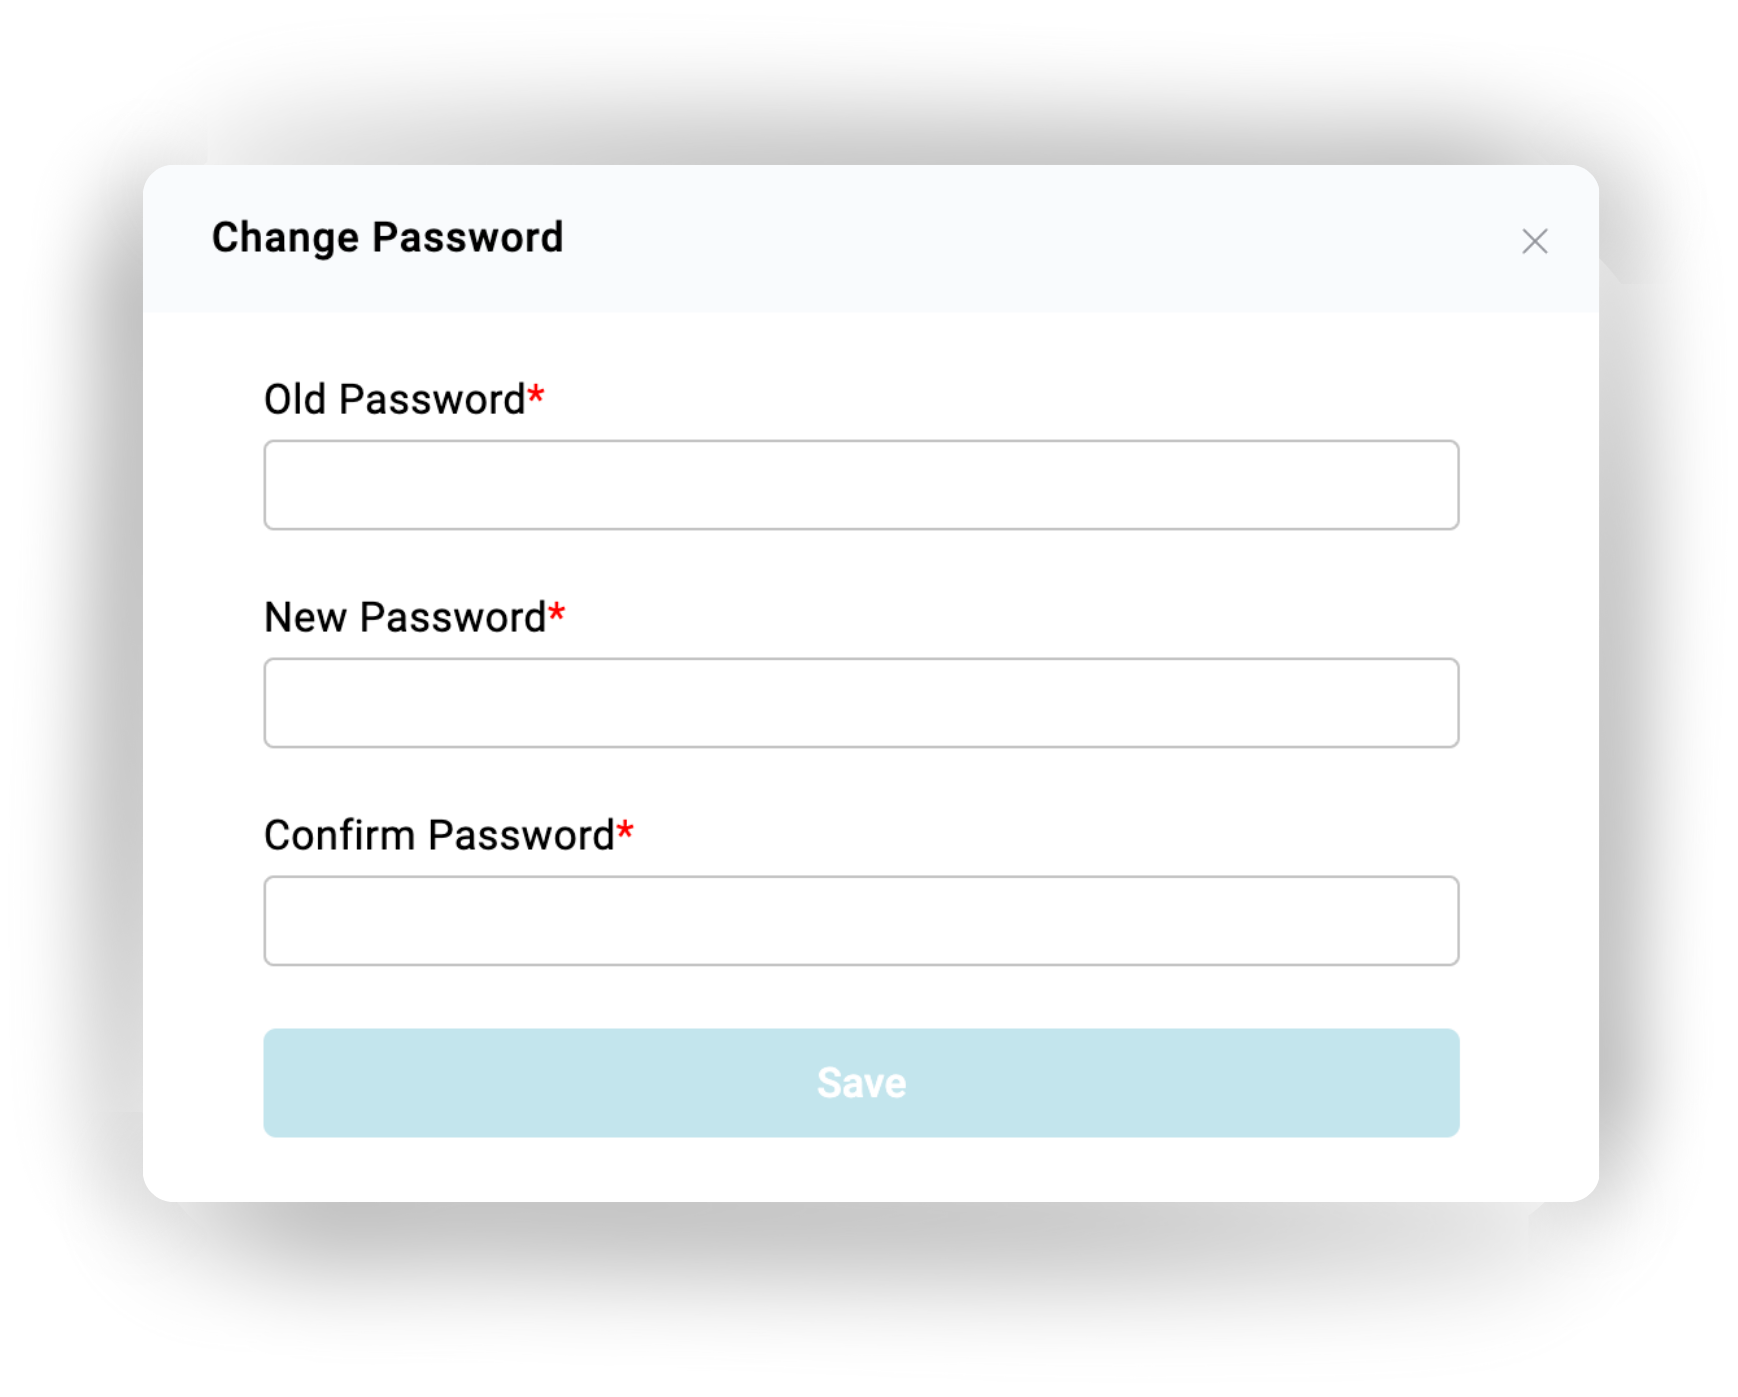Click the 'New Password' field label
The width and height of the screenshot is (1738, 1397).
pos(405,618)
